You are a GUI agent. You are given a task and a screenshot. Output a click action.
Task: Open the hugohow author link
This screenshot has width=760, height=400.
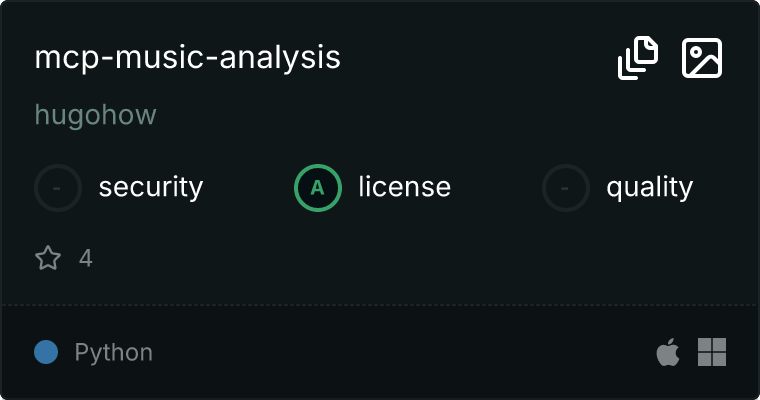[x=96, y=115]
